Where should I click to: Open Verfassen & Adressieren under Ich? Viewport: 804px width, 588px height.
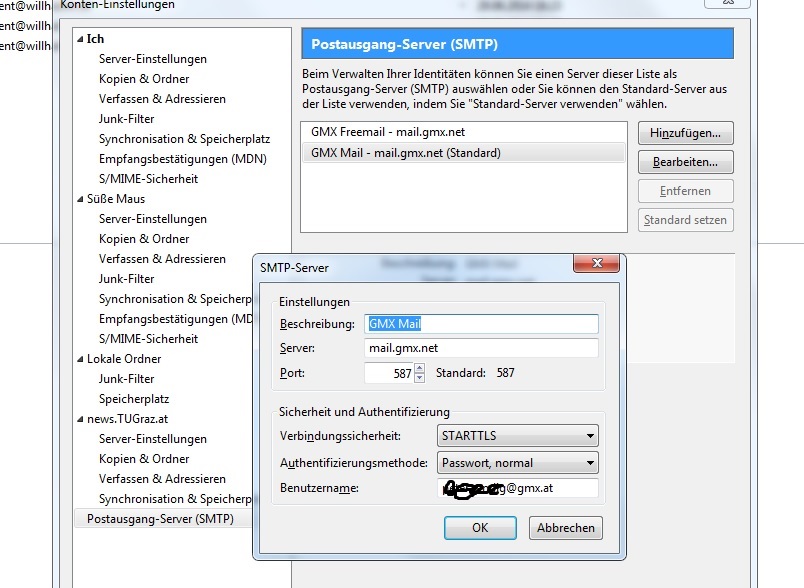pos(162,99)
